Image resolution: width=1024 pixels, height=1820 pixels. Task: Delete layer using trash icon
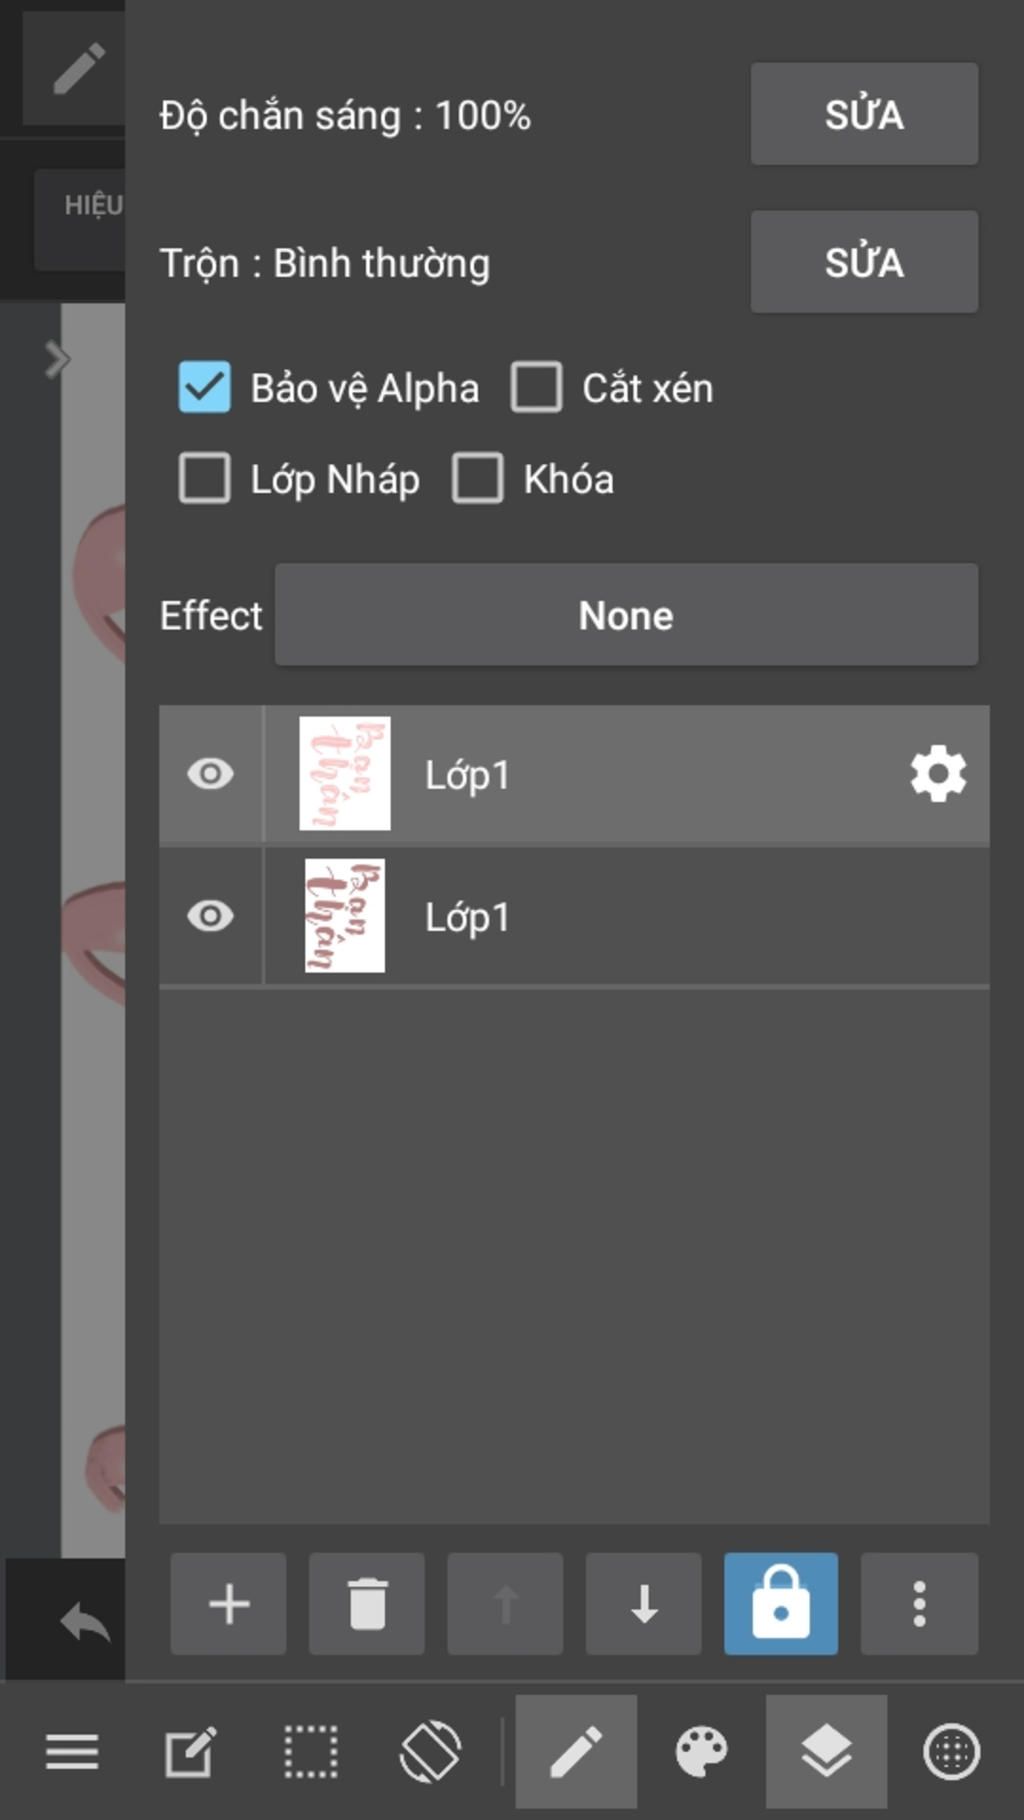pyautogui.click(x=367, y=1603)
